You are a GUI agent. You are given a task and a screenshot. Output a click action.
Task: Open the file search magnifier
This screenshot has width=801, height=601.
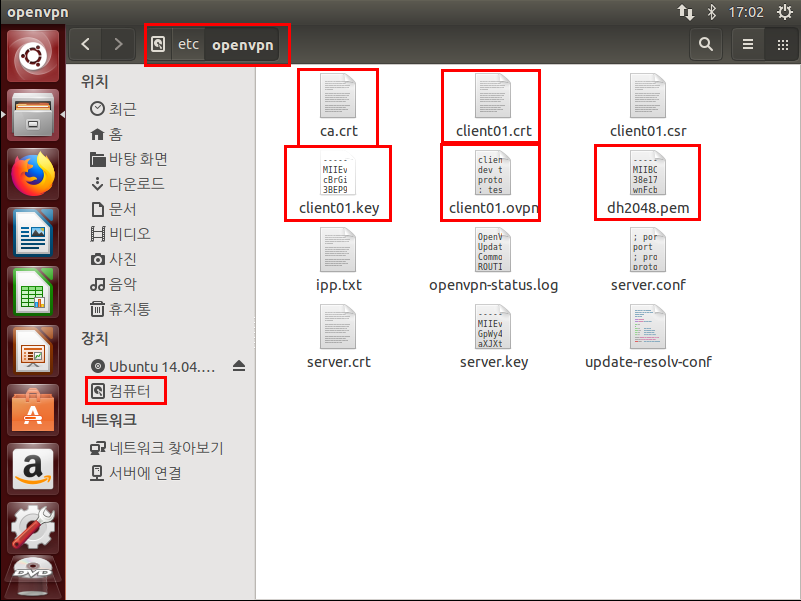pyautogui.click(x=706, y=44)
